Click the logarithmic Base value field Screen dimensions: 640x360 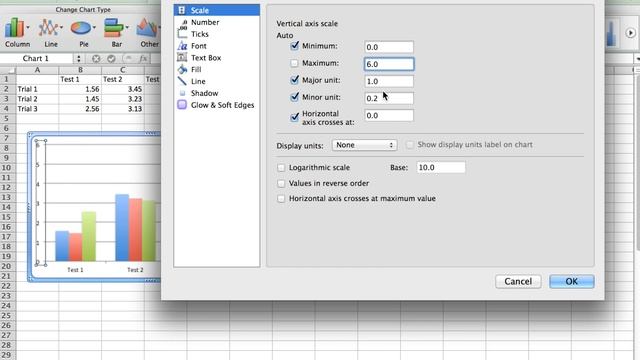click(x=440, y=167)
